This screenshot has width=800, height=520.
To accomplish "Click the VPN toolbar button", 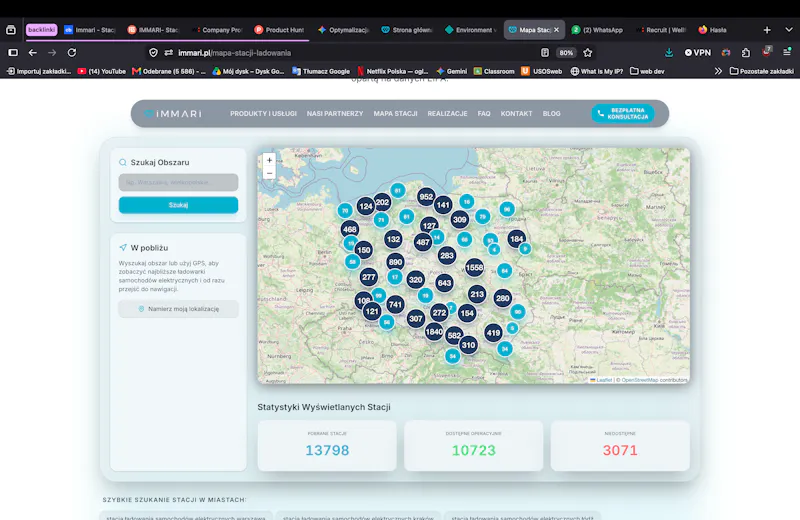I will click(x=697, y=53).
